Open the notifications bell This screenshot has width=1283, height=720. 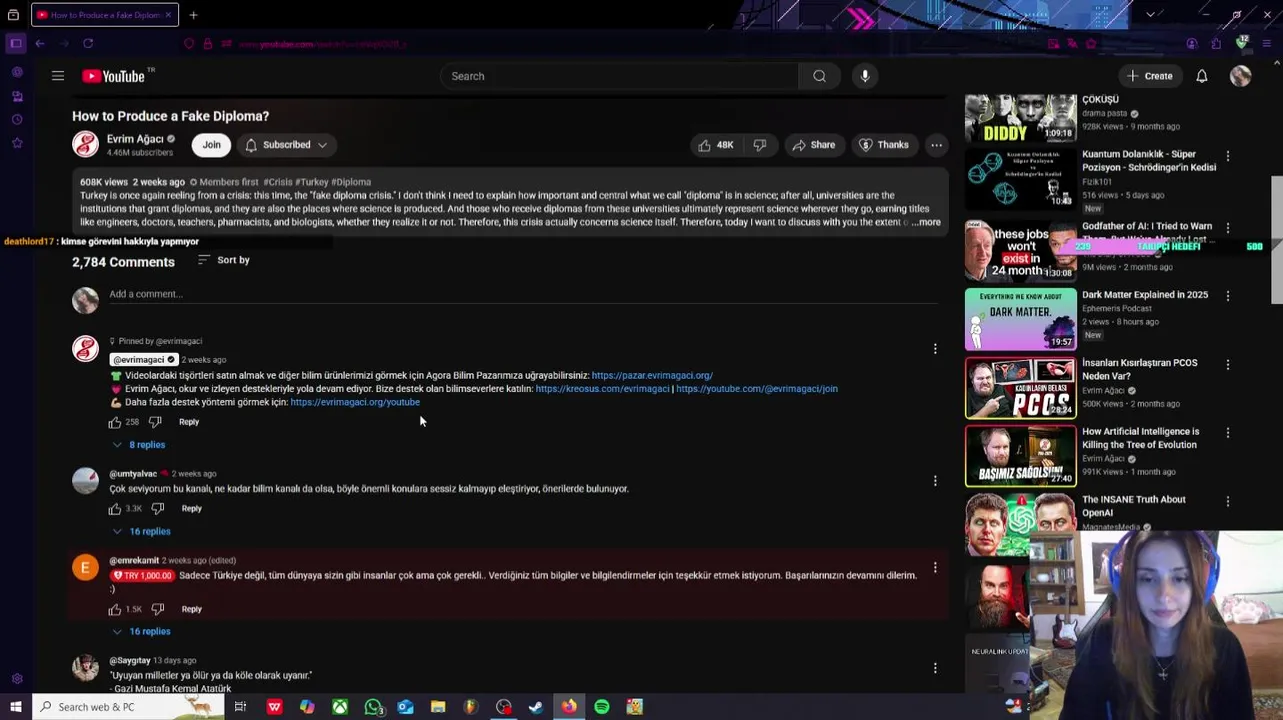click(x=1202, y=76)
